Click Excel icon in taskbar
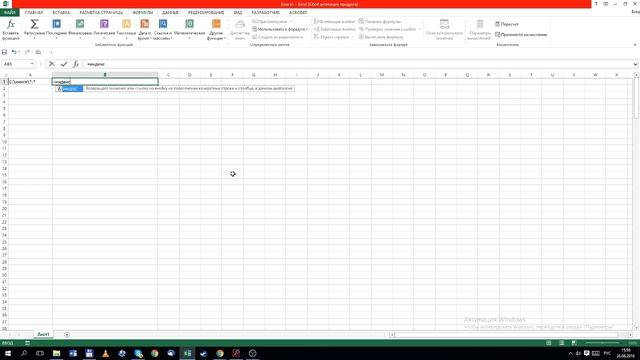Image resolution: width=640 pixels, height=360 pixels. point(187,353)
